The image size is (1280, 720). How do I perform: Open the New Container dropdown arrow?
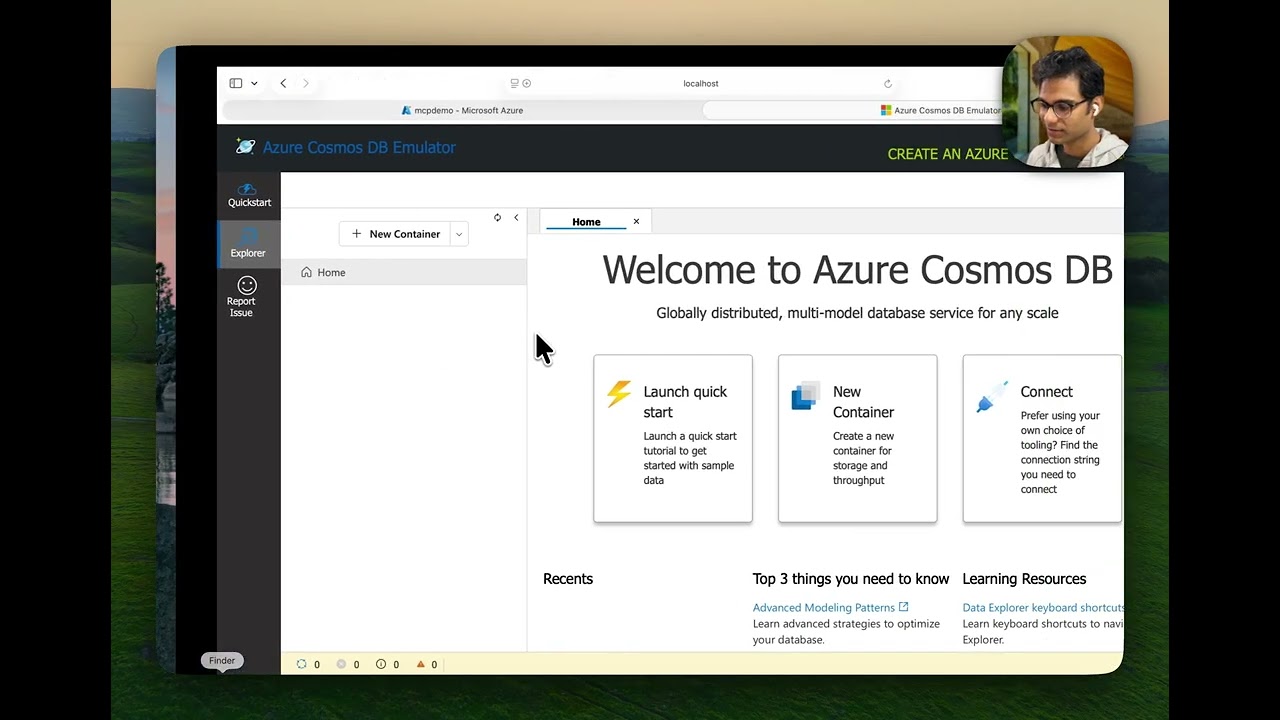point(459,234)
